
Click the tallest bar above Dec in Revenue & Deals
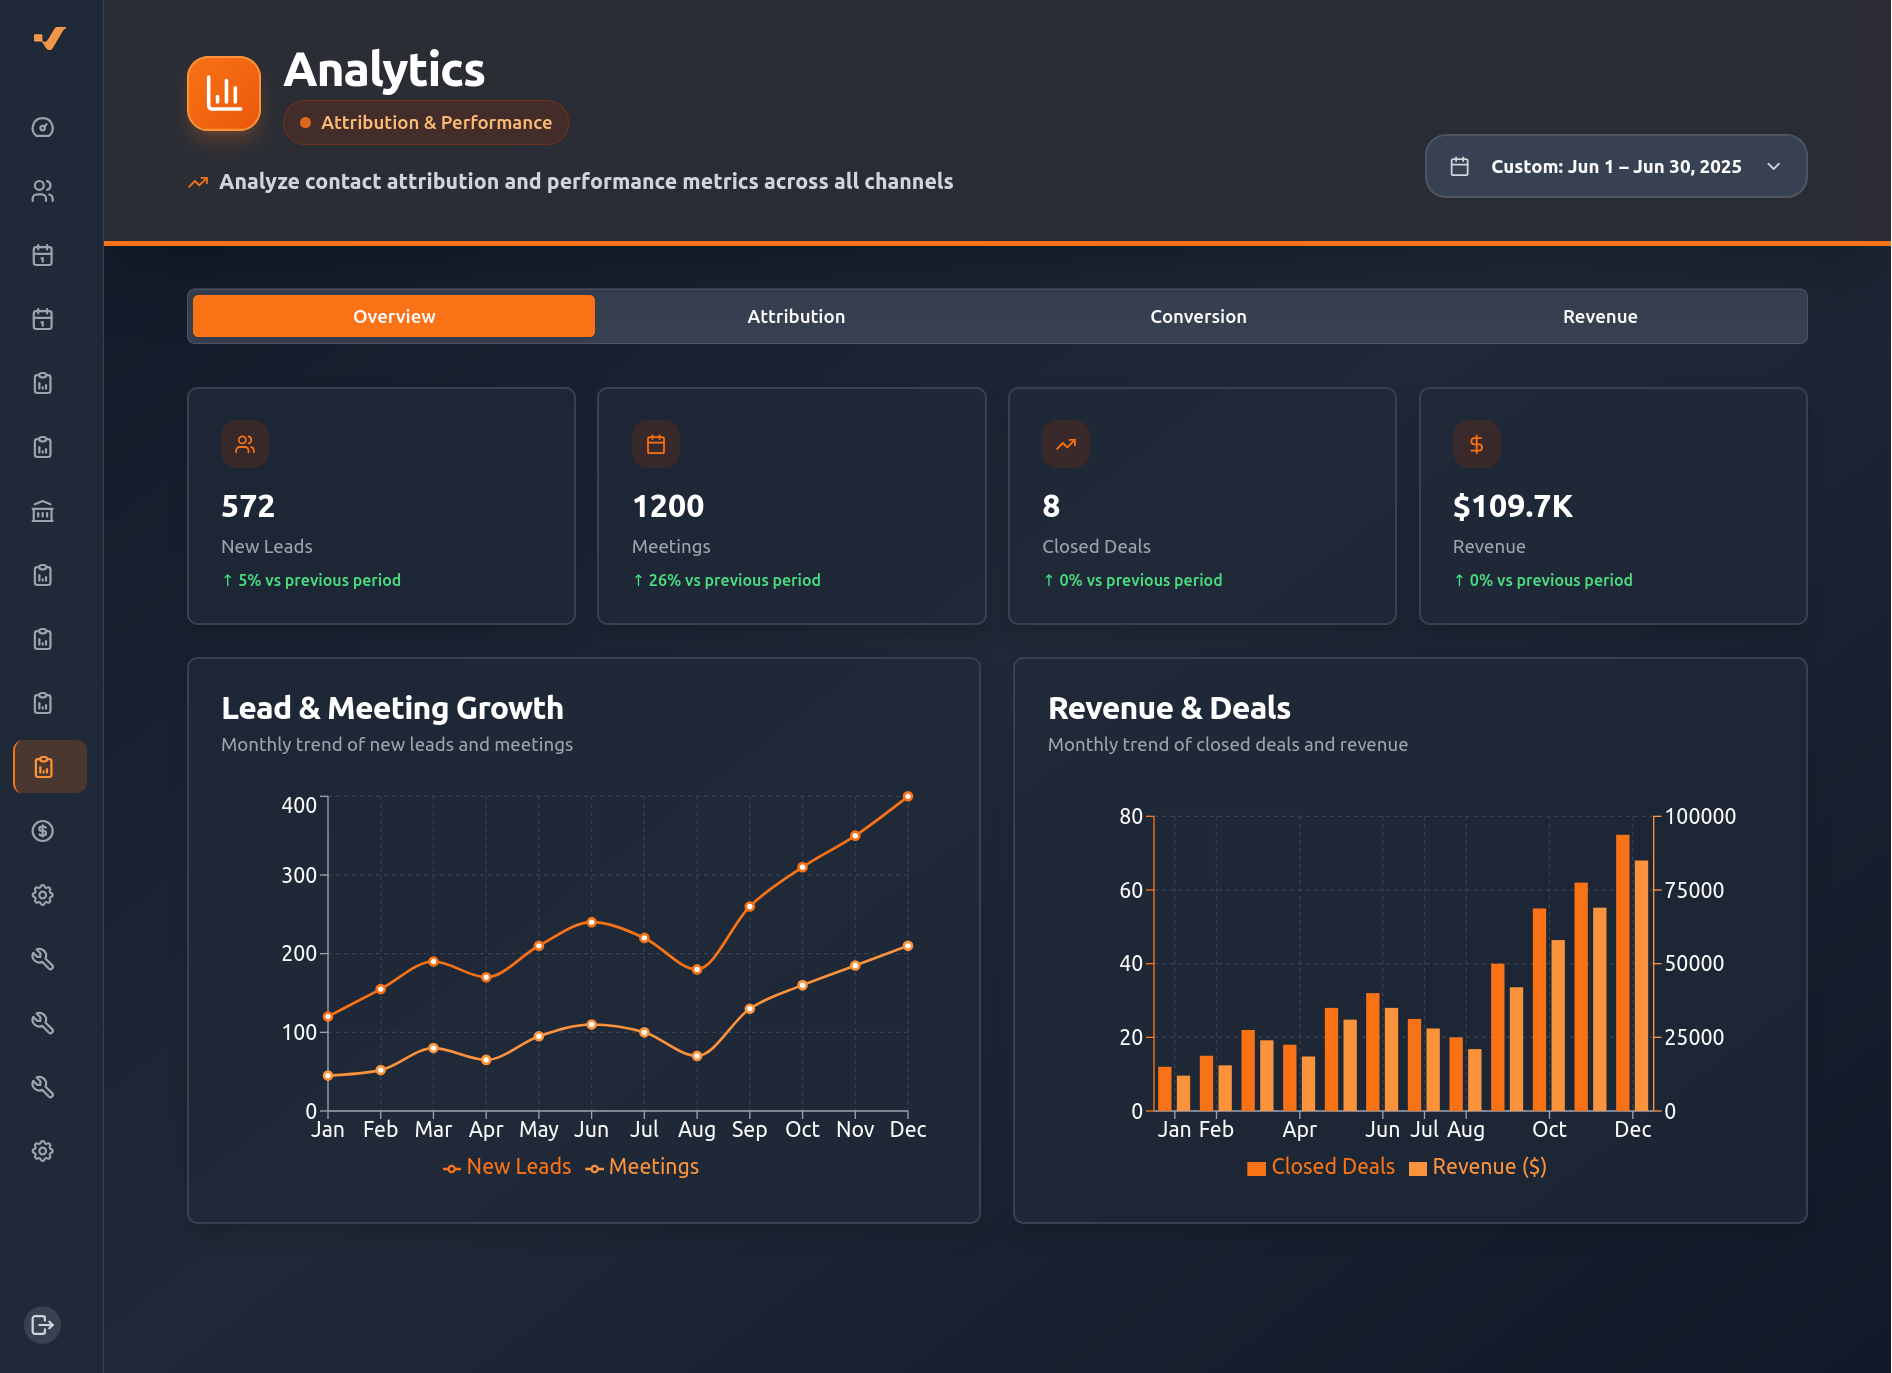pyautogui.click(x=1623, y=972)
